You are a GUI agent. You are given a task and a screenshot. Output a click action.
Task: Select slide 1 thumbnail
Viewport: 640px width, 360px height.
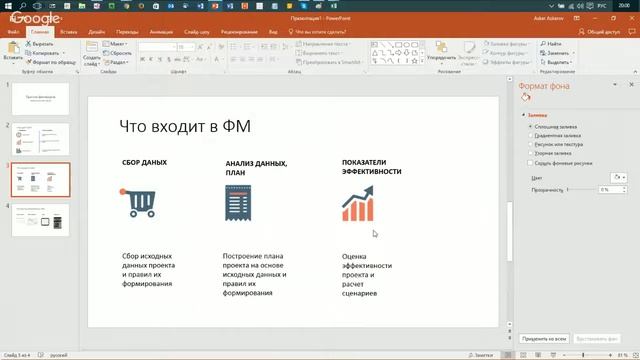click(40, 99)
